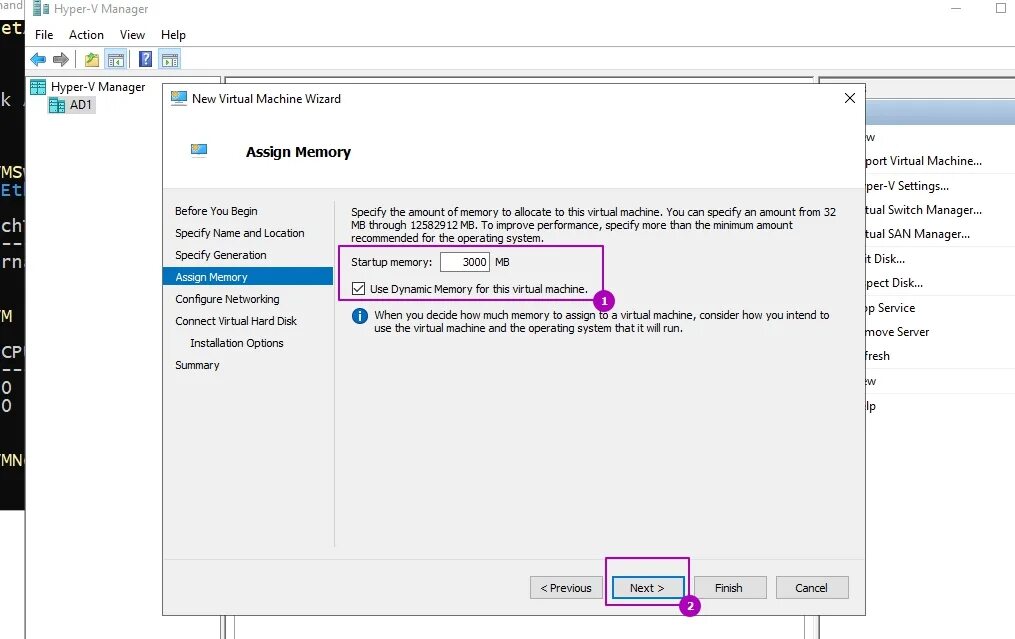Go to Installation Options step

(x=237, y=343)
